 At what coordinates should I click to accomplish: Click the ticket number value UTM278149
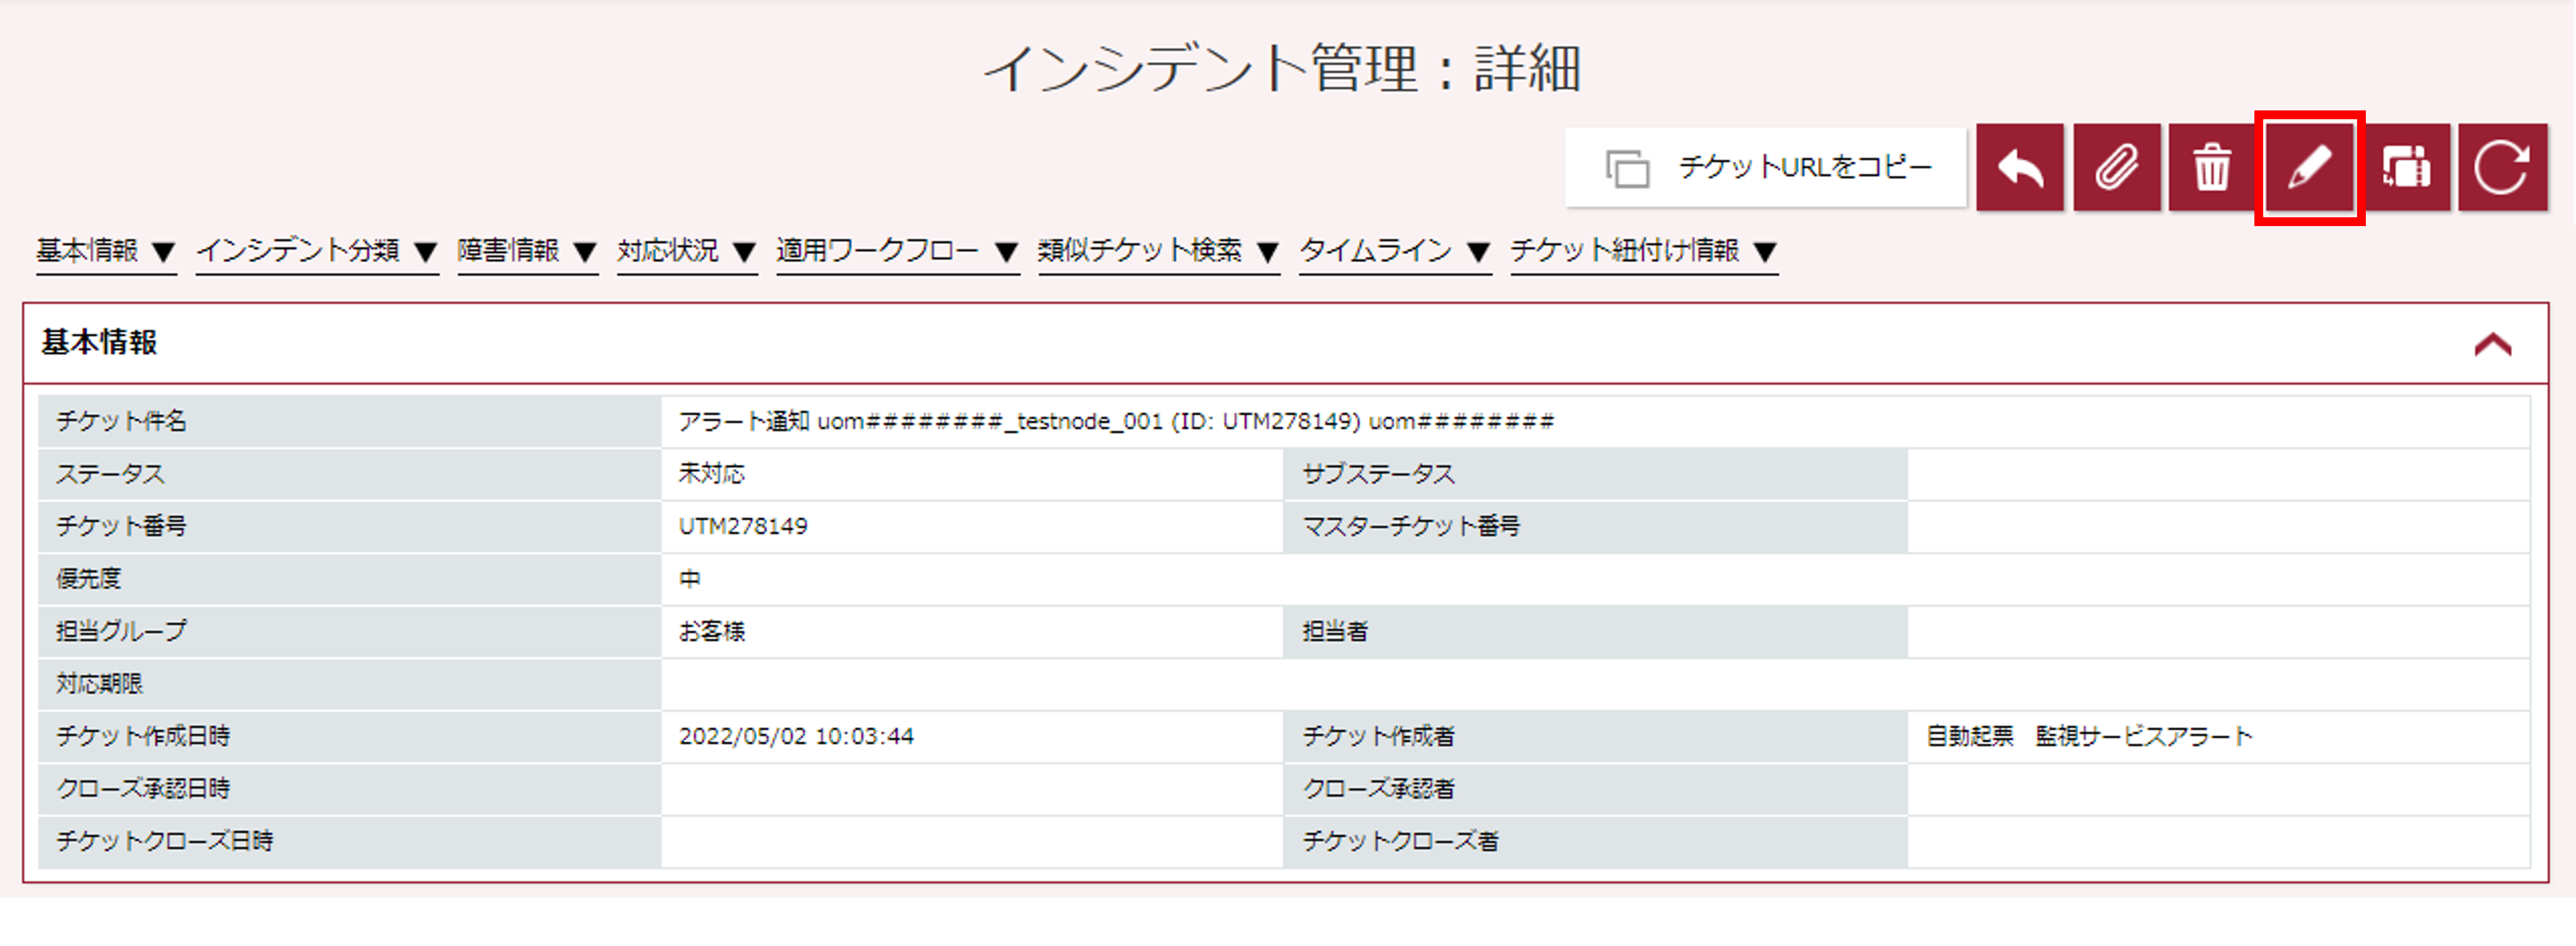point(743,527)
